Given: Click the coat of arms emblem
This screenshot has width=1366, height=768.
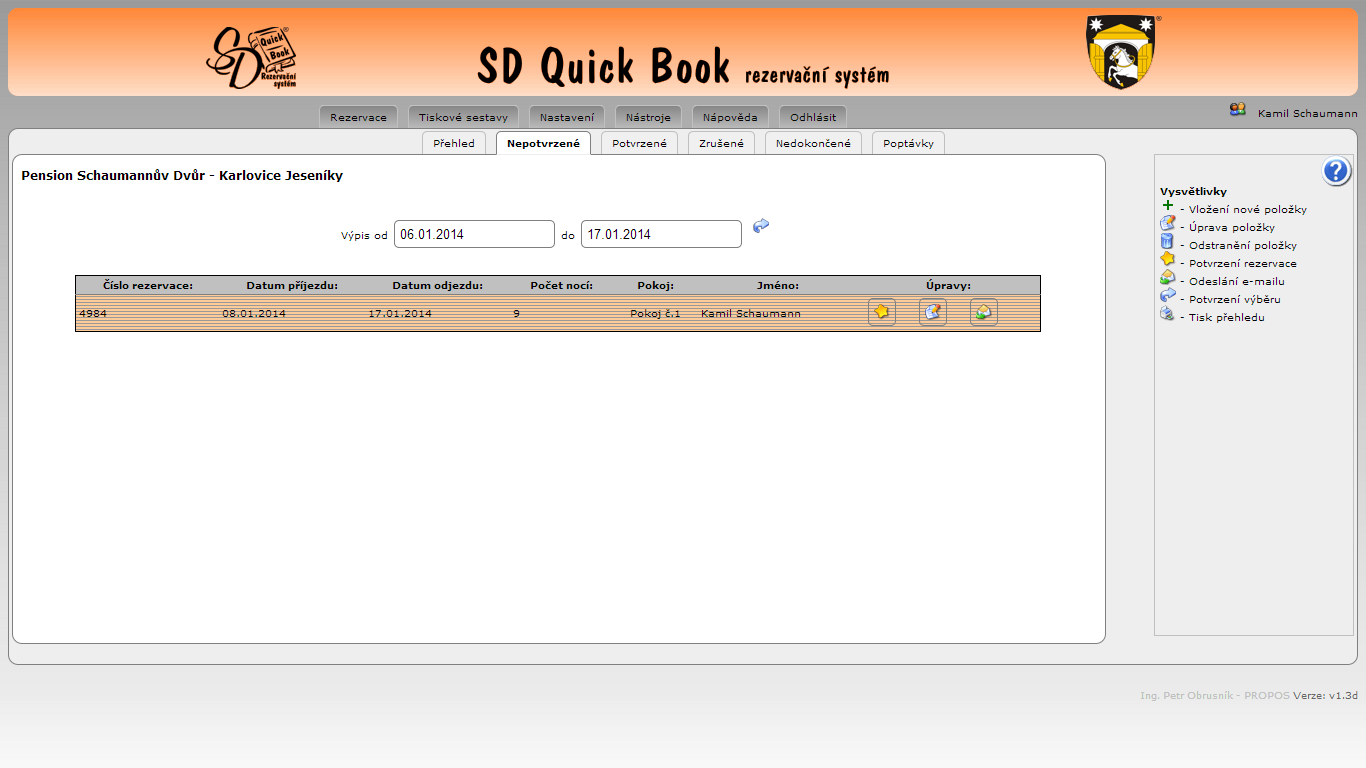Looking at the screenshot, I should (x=1120, y=52).
